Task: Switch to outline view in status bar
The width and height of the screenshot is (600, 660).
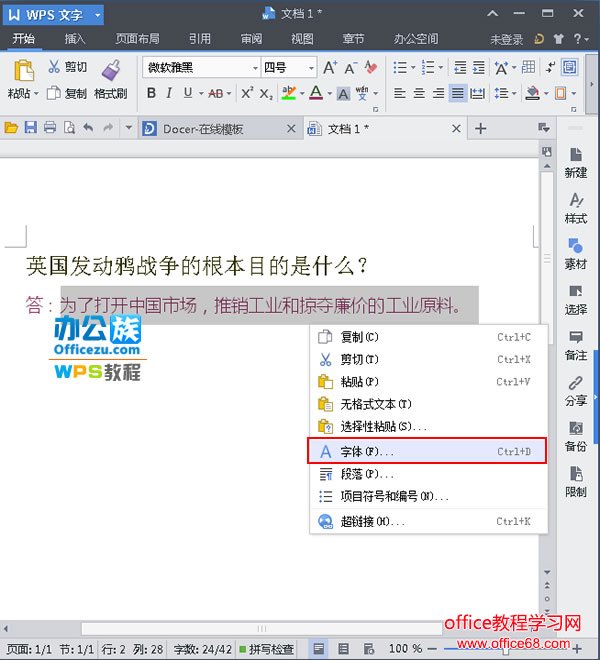Action: point(344,648)
